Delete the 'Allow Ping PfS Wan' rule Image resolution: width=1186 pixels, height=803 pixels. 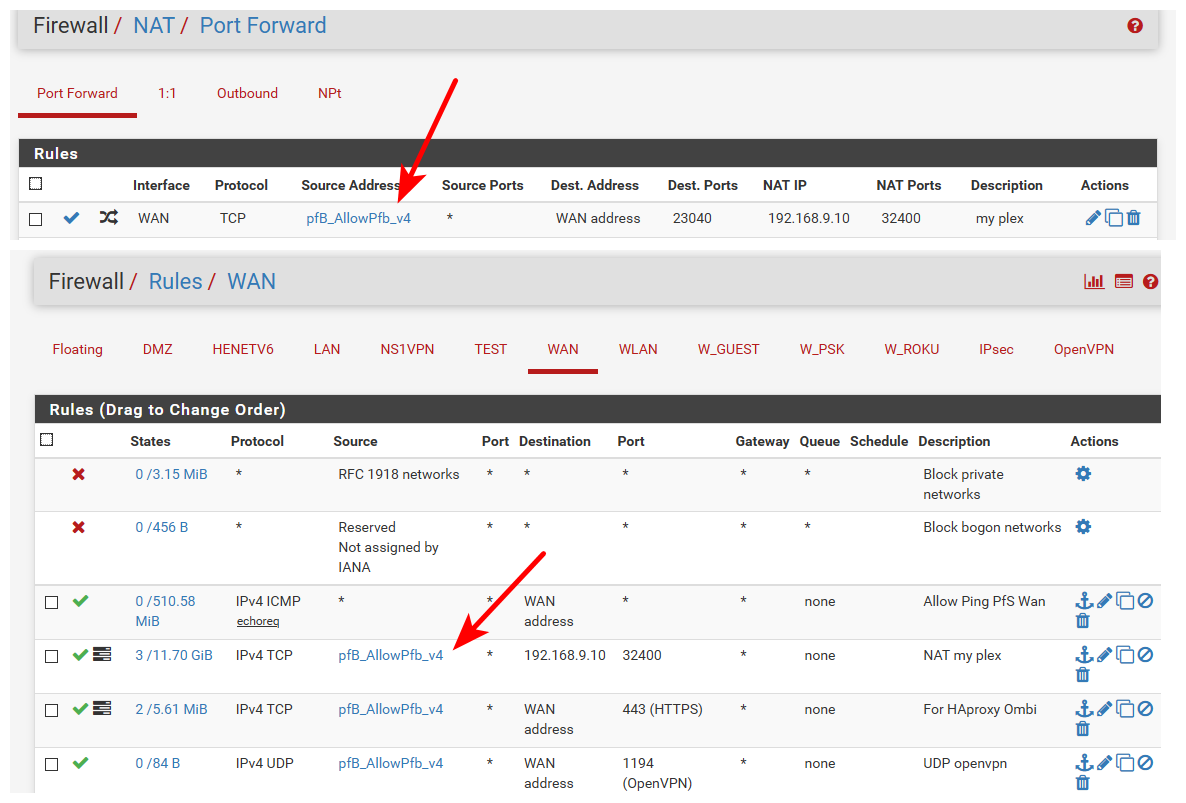point(1082,621)
